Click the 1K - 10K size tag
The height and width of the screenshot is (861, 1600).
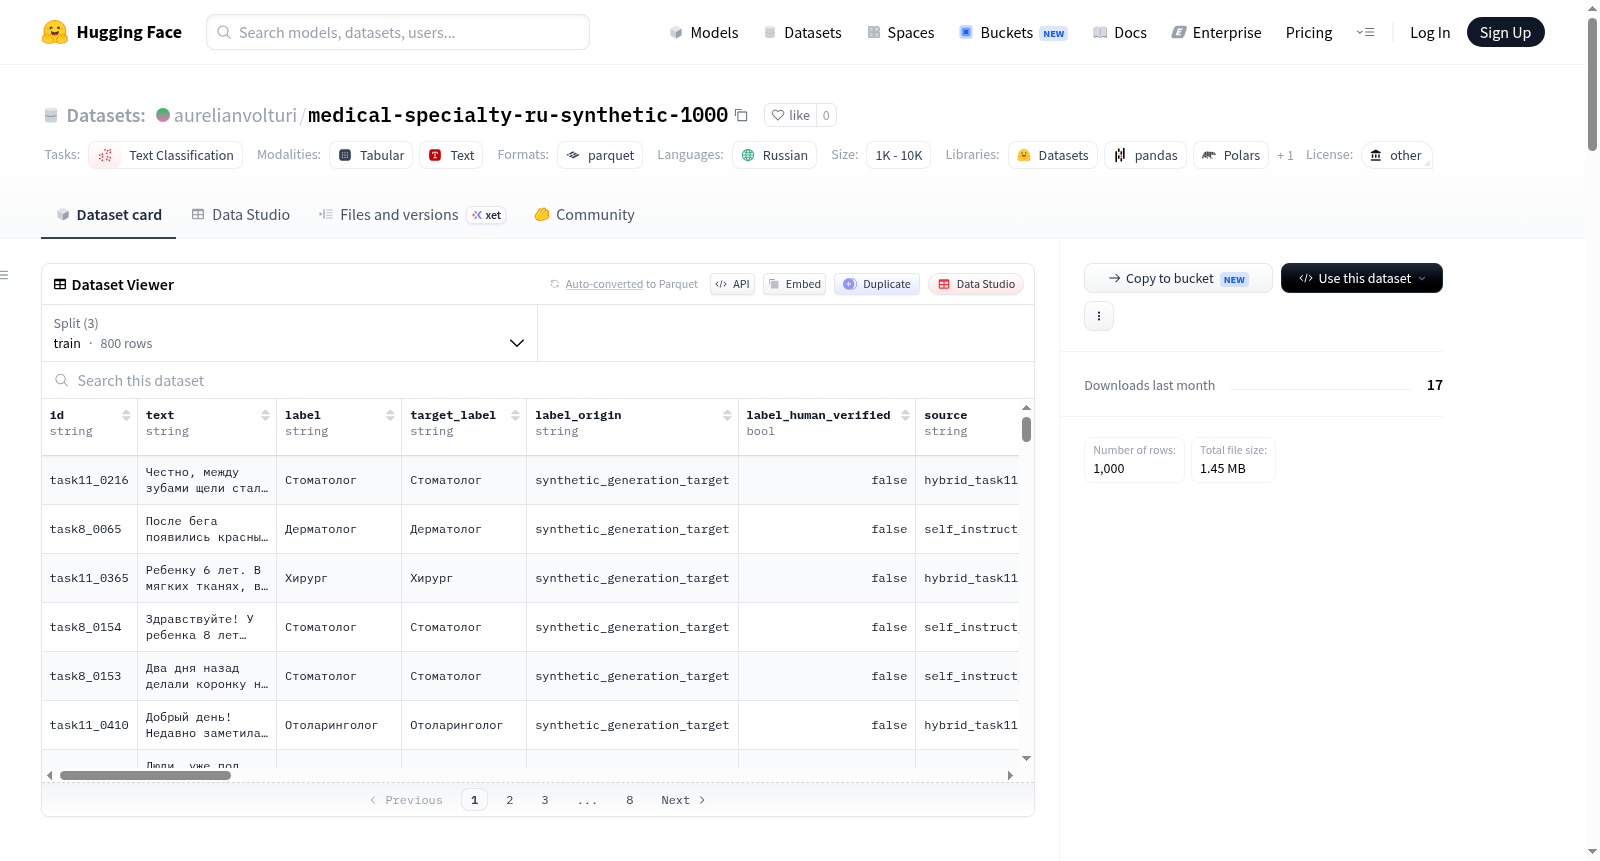coord(899,155)
